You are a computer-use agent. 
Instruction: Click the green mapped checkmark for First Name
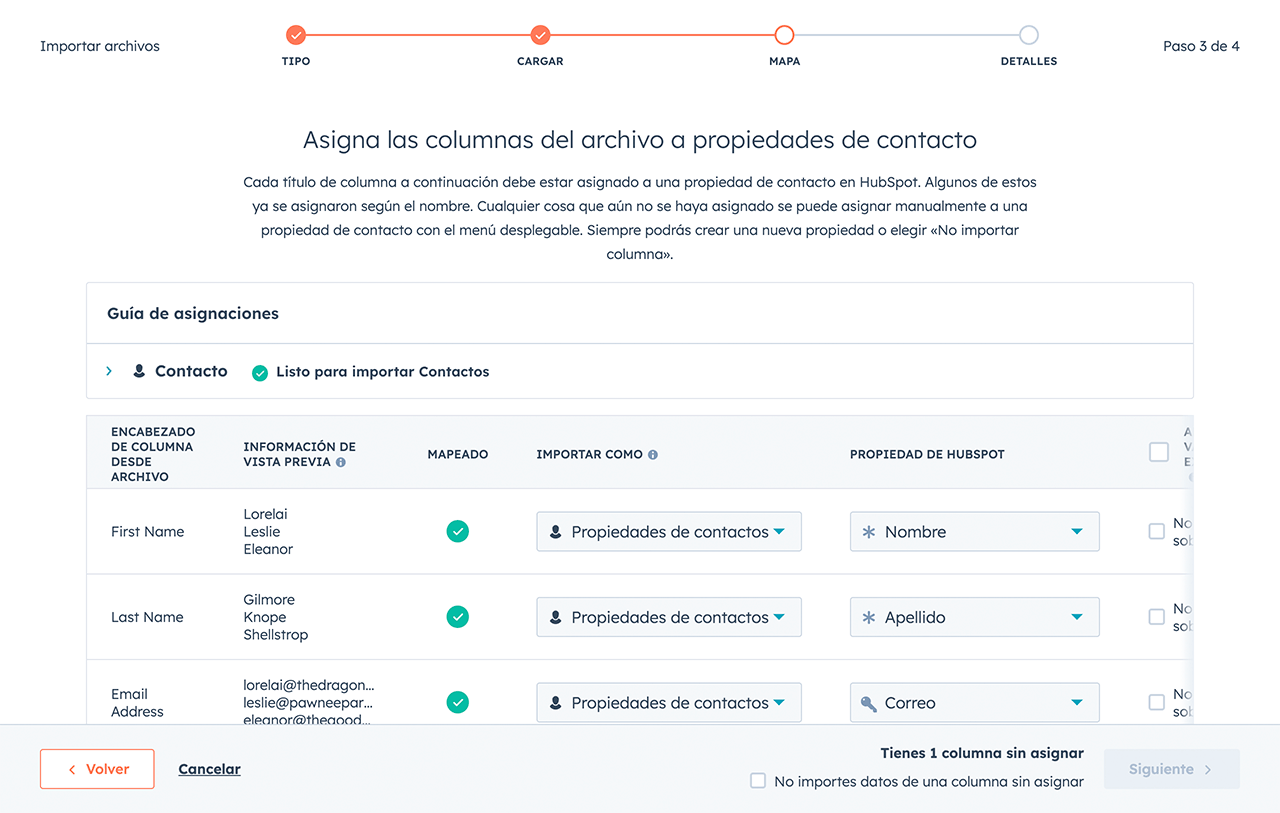pyautogui.click(x=458, y=532)
